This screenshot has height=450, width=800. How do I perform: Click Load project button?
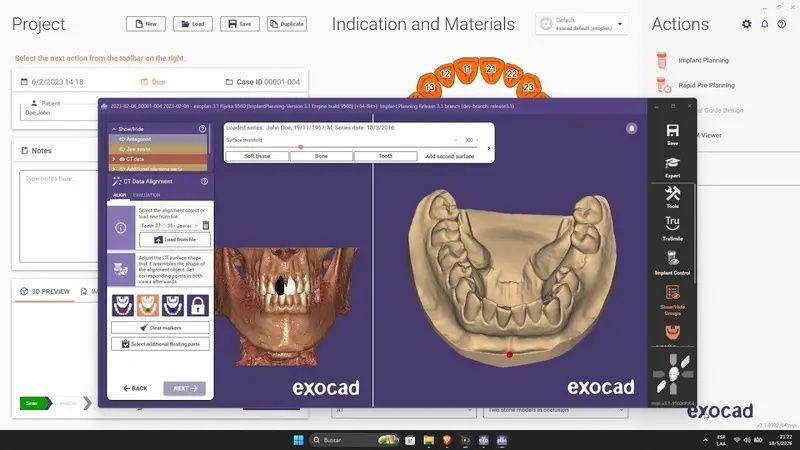point(193,24)
